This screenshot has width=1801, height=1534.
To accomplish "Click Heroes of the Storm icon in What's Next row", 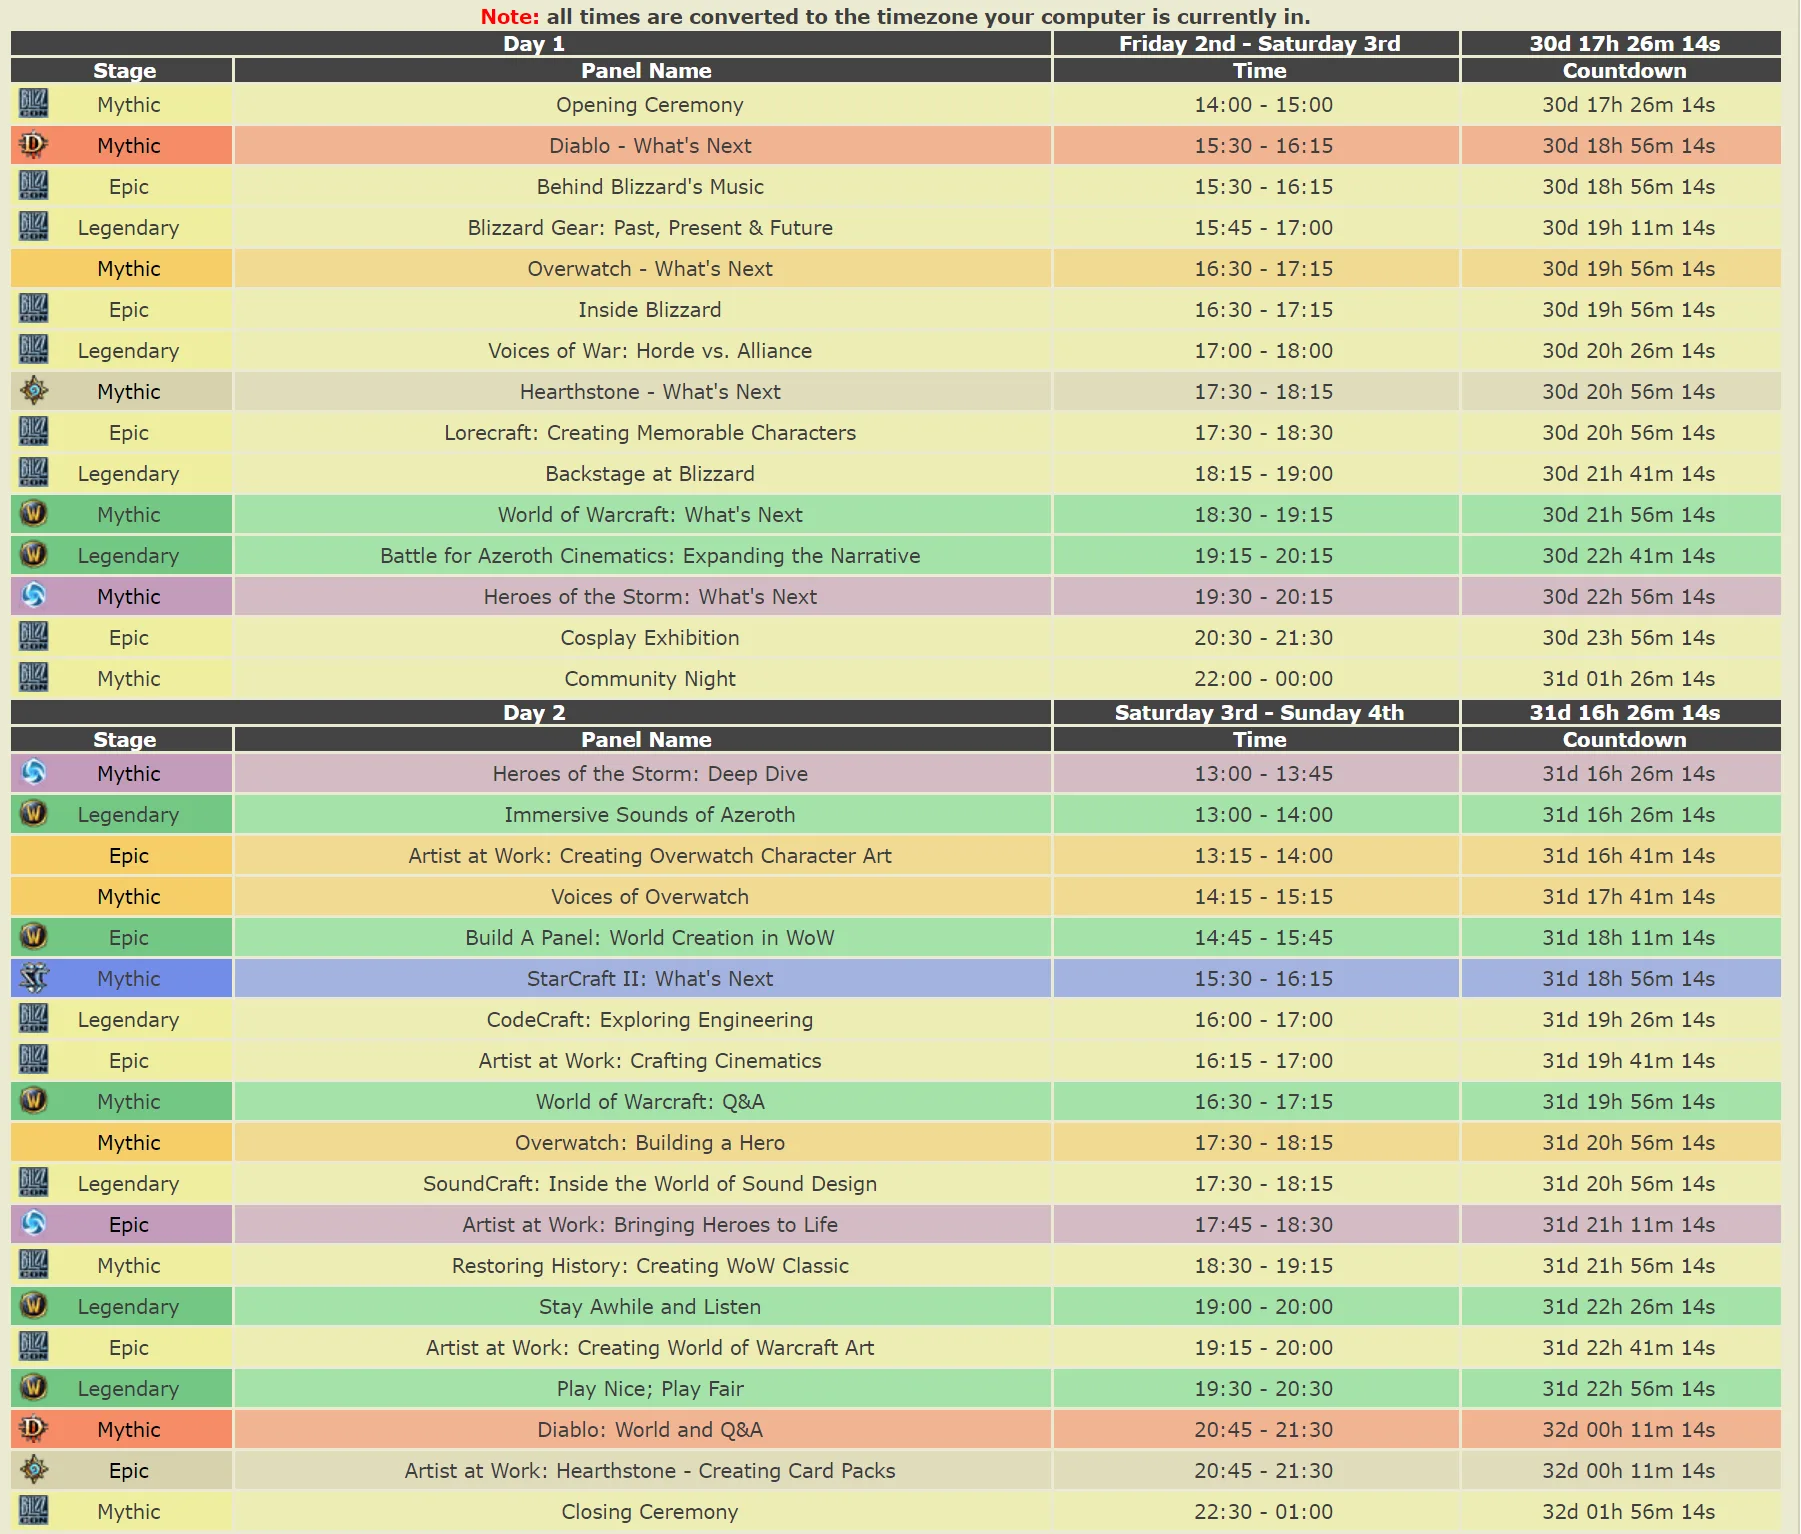I will pyautogui.click(x=33, y=595).
